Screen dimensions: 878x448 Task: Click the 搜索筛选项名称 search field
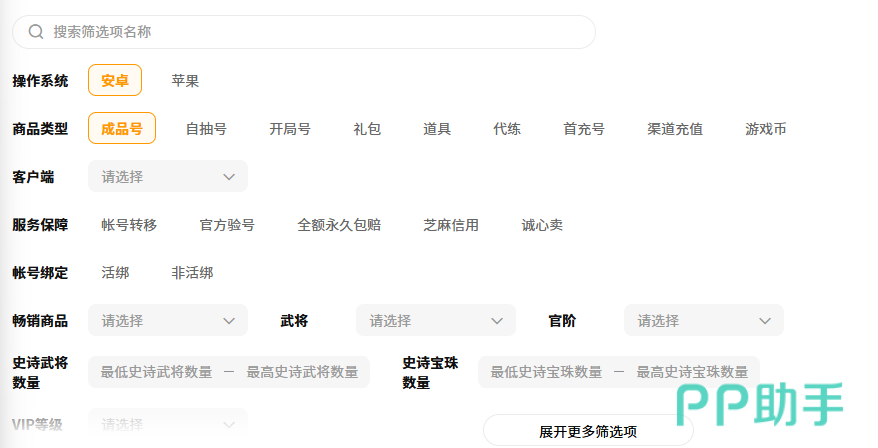(310, 32)
